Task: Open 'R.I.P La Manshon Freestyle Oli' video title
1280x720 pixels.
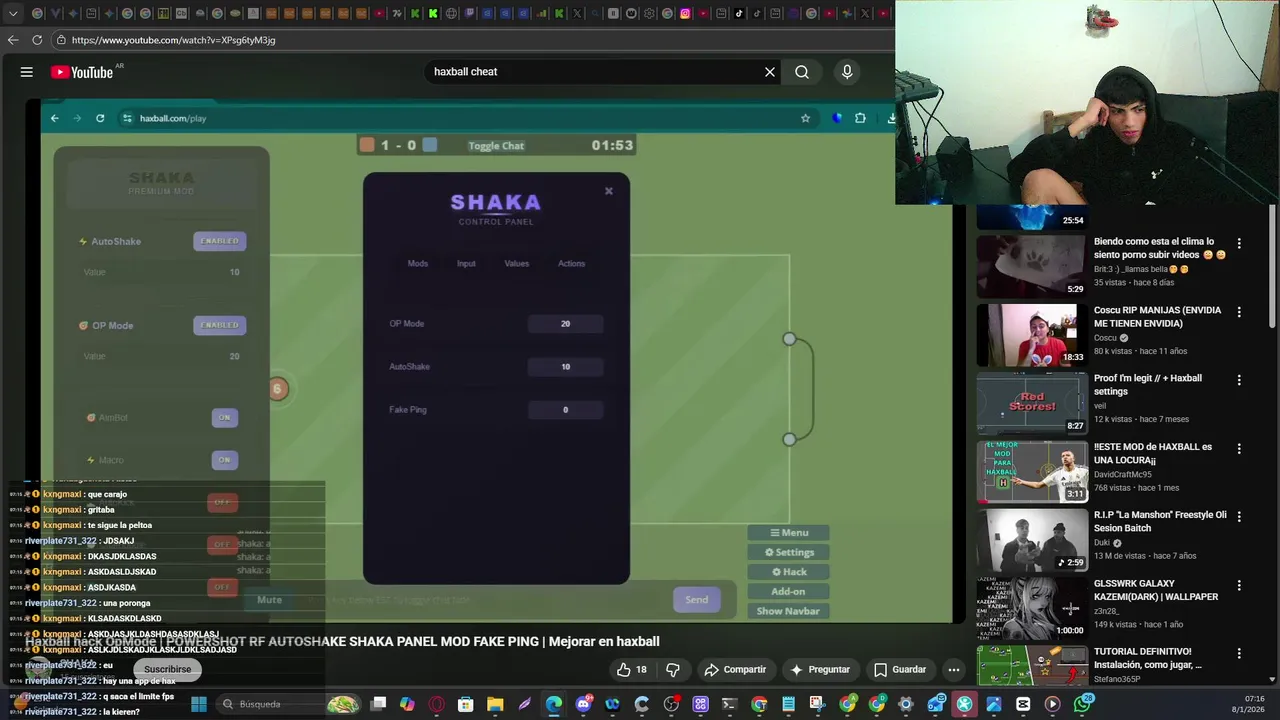Action: click(x=1160, y=521)
